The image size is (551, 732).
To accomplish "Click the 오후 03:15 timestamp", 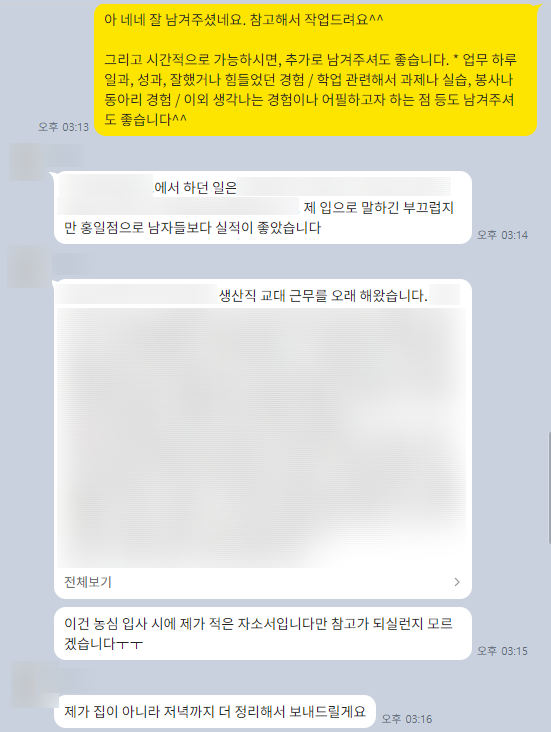I will coord(502,651).
